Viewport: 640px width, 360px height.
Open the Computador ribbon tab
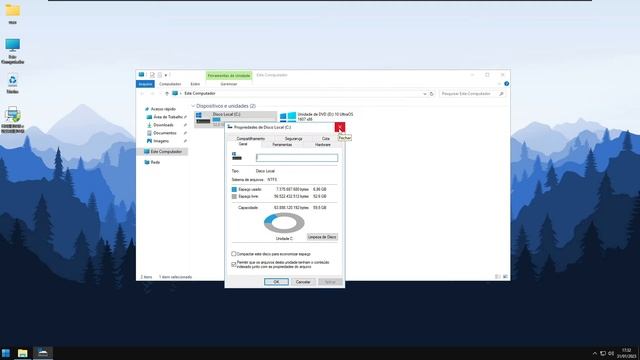pos(170,84)
